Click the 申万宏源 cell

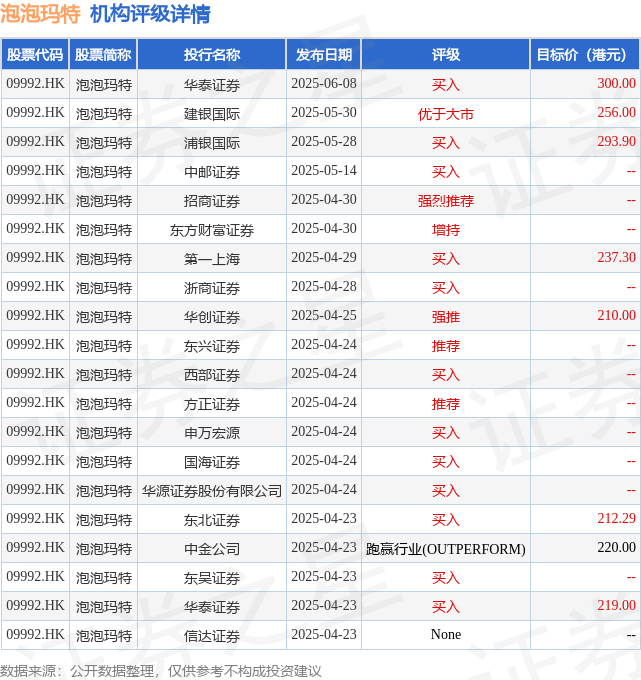pos(212,432)
